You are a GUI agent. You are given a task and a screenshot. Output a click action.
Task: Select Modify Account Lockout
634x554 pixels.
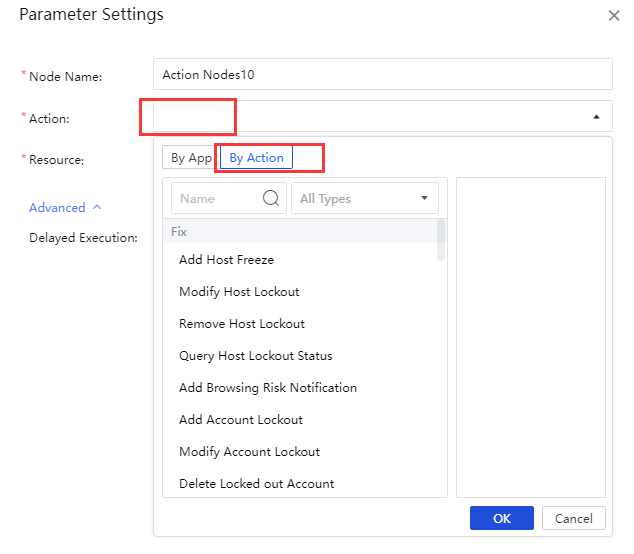[249, 452]
